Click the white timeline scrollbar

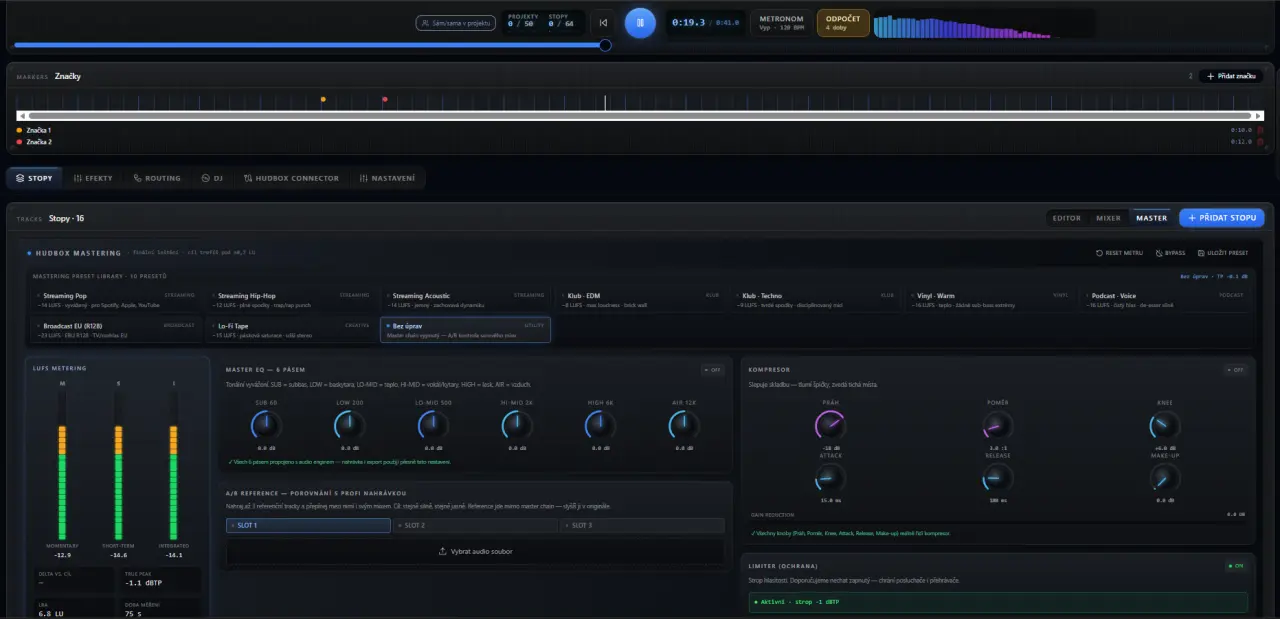639,116
